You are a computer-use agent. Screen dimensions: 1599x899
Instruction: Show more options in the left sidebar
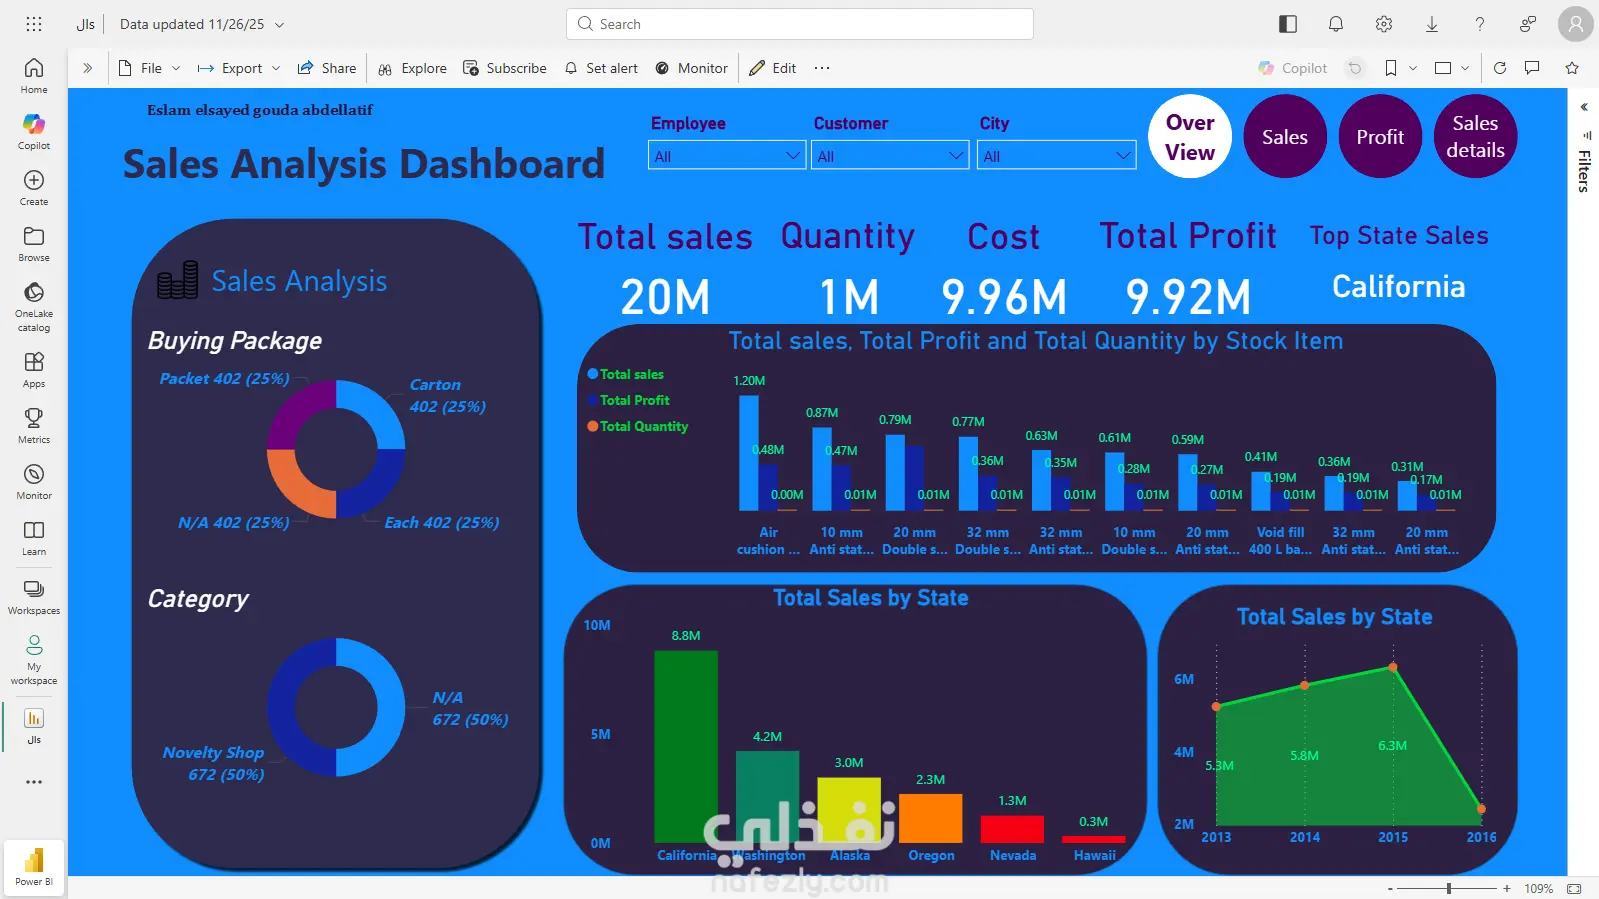coord(34,782)
